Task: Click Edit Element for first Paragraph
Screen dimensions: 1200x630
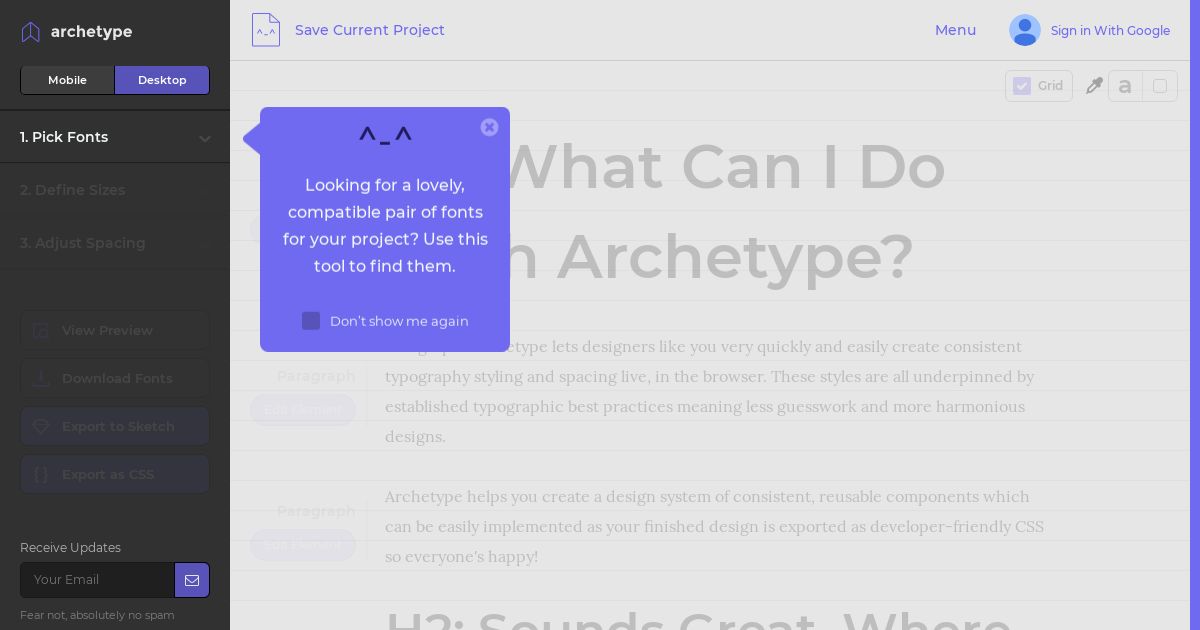Action: click(303, 410)
